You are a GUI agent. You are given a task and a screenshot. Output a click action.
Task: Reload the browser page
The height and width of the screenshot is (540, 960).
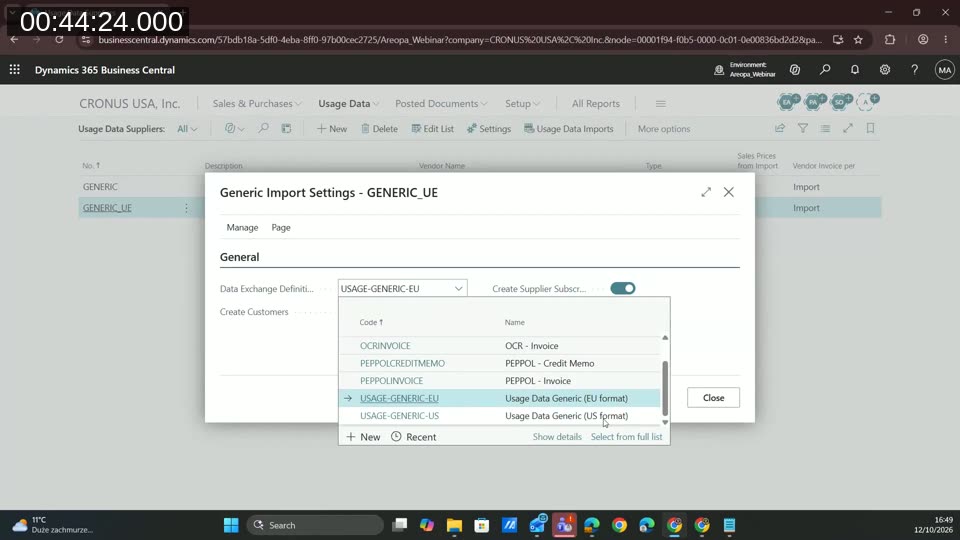(59, 39)
